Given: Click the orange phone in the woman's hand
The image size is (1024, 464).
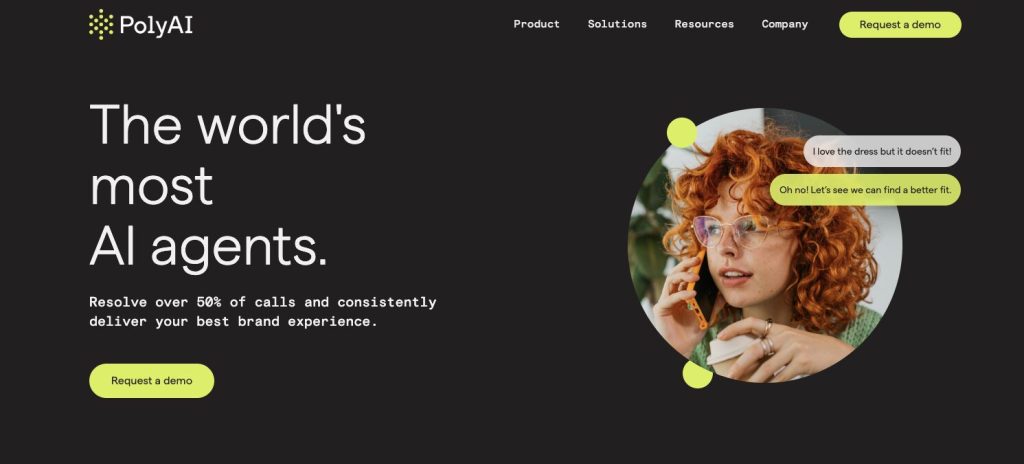Looking at the screenshot, I should click(x=695, y=289).
